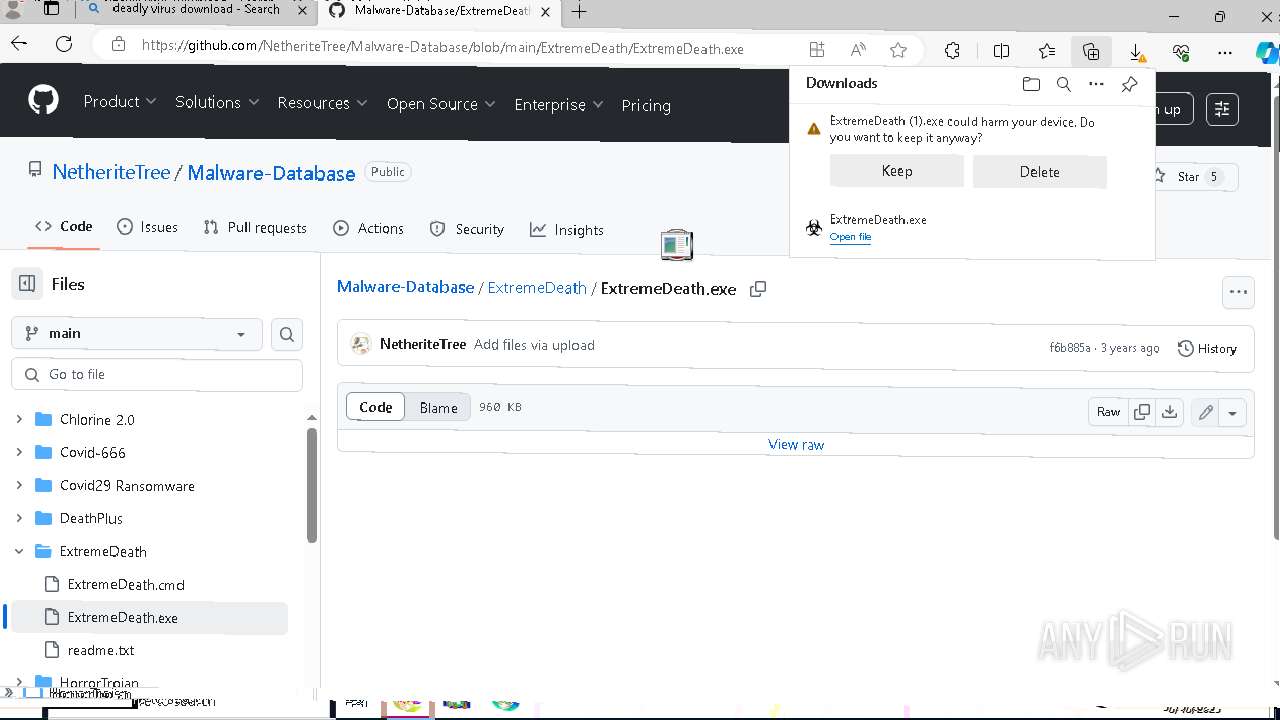Copy raw file icon

[x=1142, y=412]
